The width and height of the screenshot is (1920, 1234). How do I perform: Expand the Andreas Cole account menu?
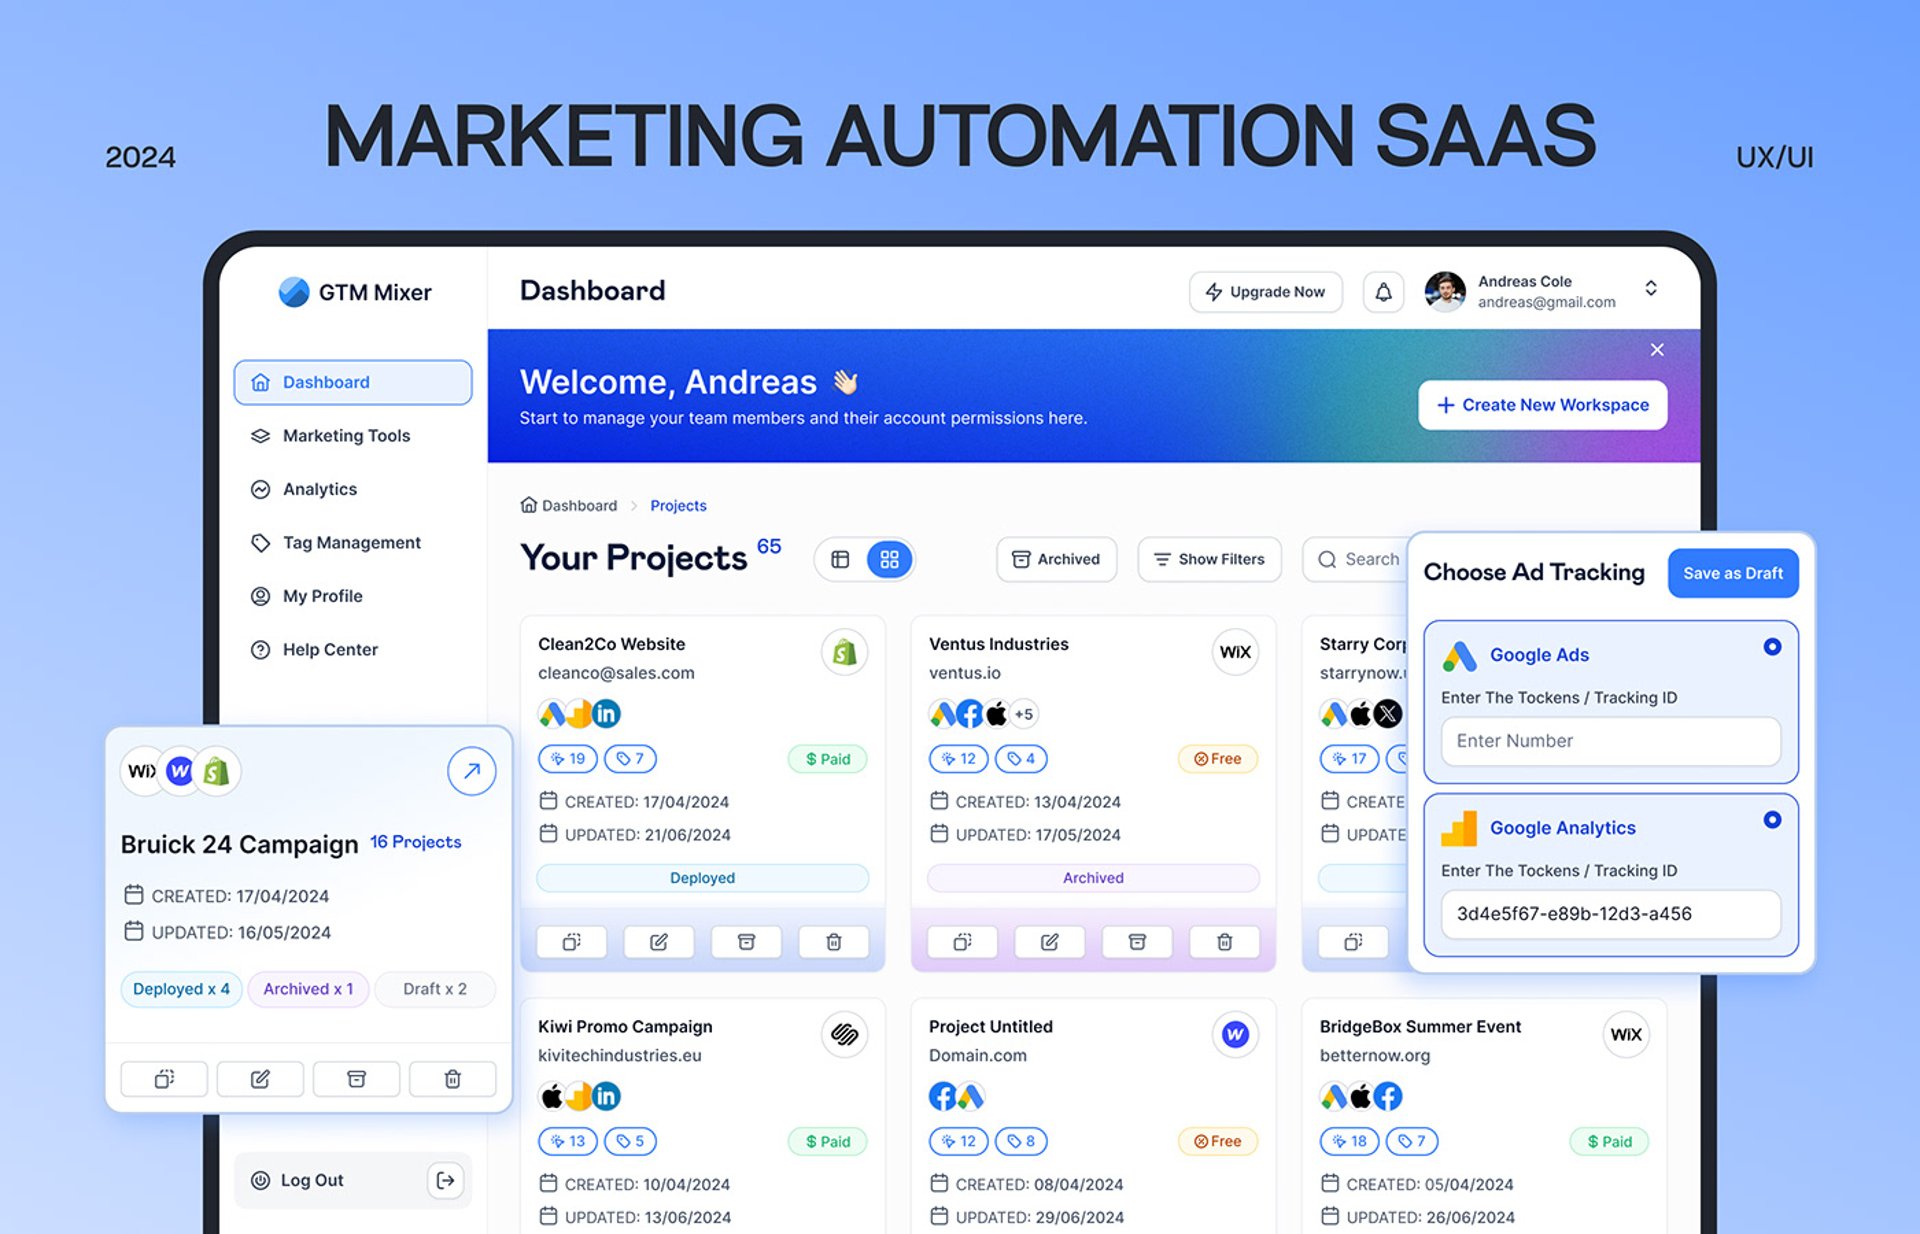1650,289
